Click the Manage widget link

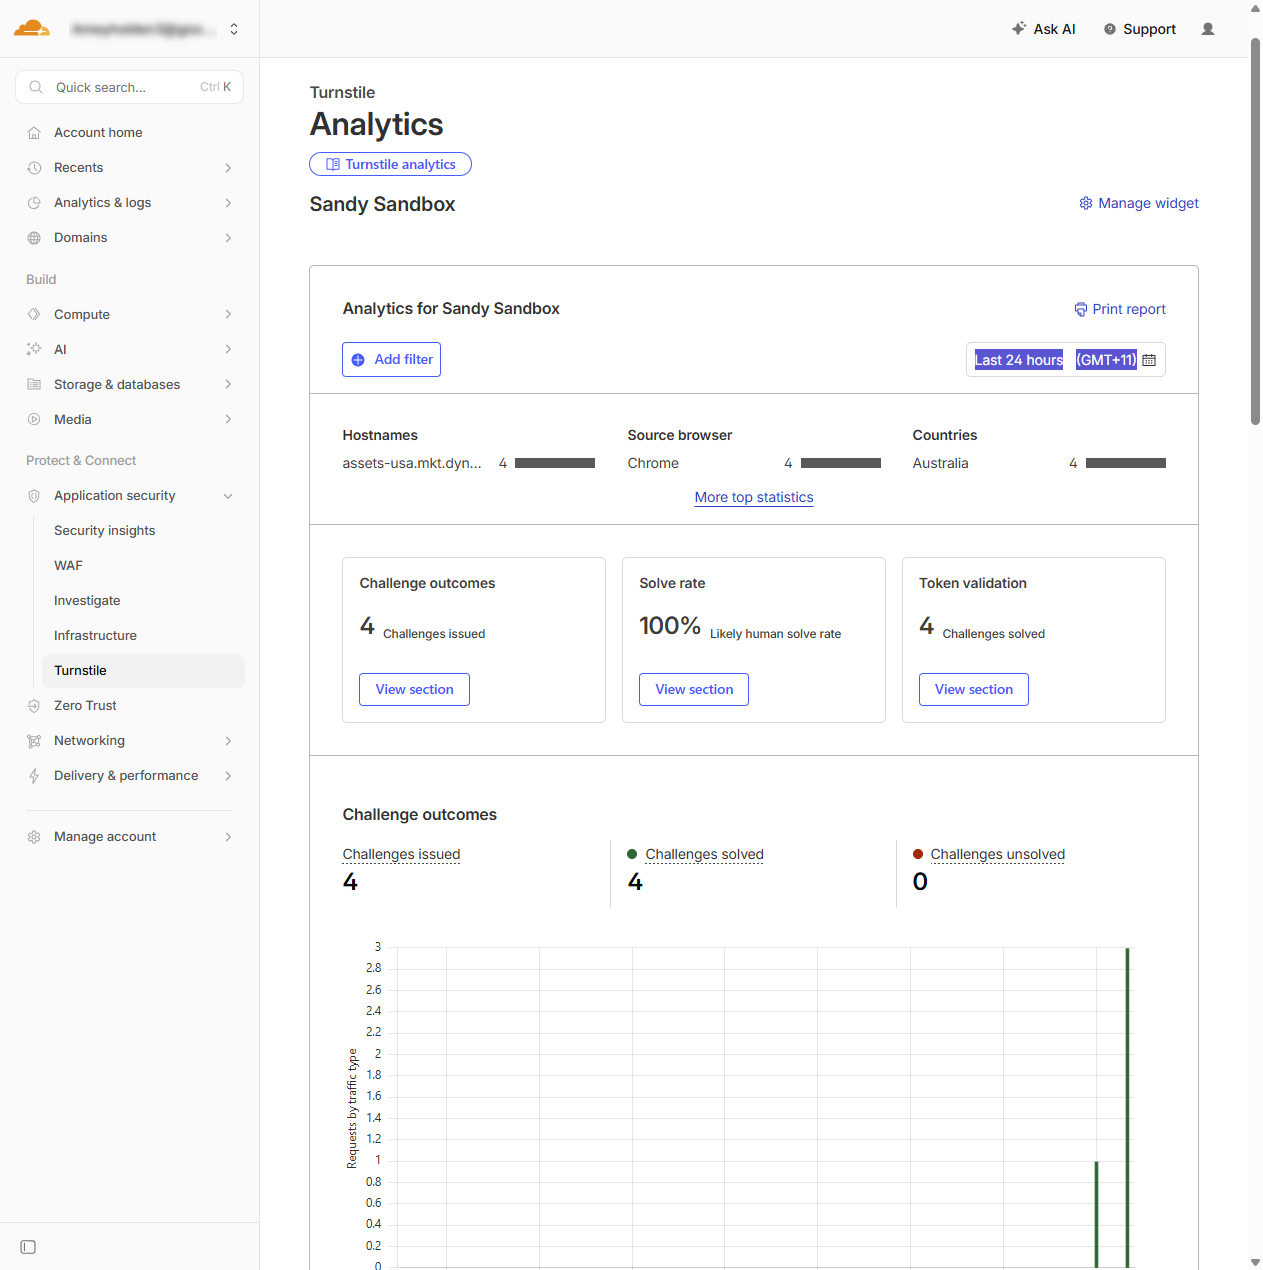pyautogui.click(x=1139, y=203)
